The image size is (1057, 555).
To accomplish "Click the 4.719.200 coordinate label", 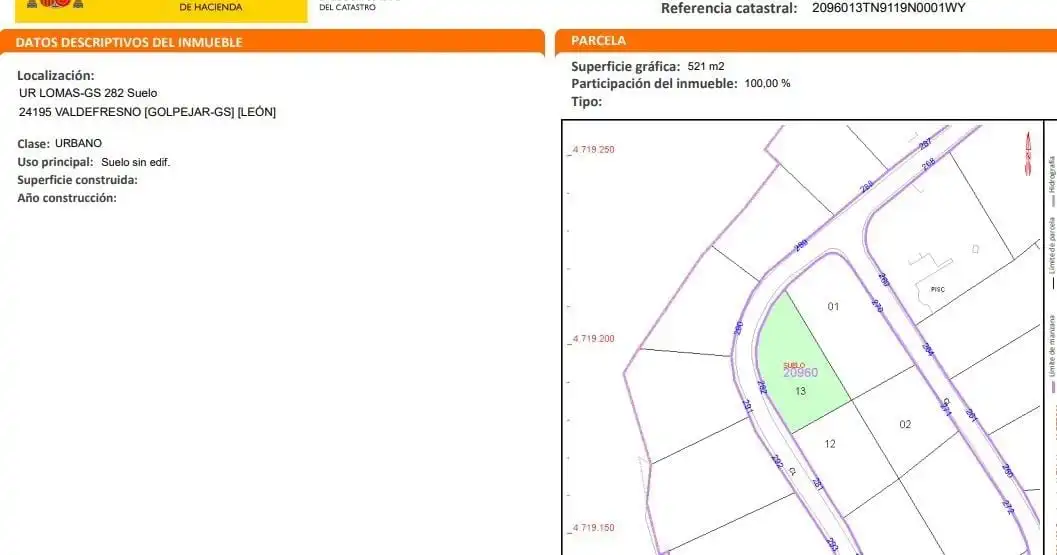I will [x=594, y=339].
